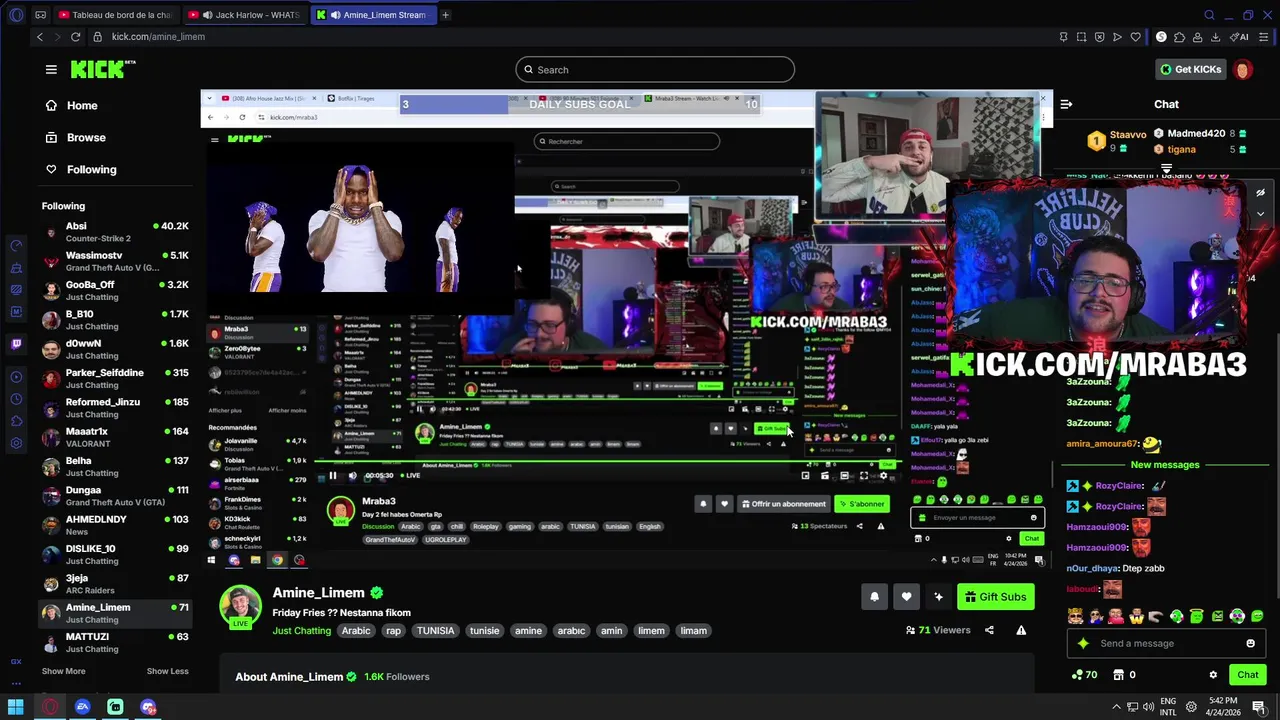Screen dimensions: 1280x720
Task: Open the share stream icon
Action: [989, 630]
